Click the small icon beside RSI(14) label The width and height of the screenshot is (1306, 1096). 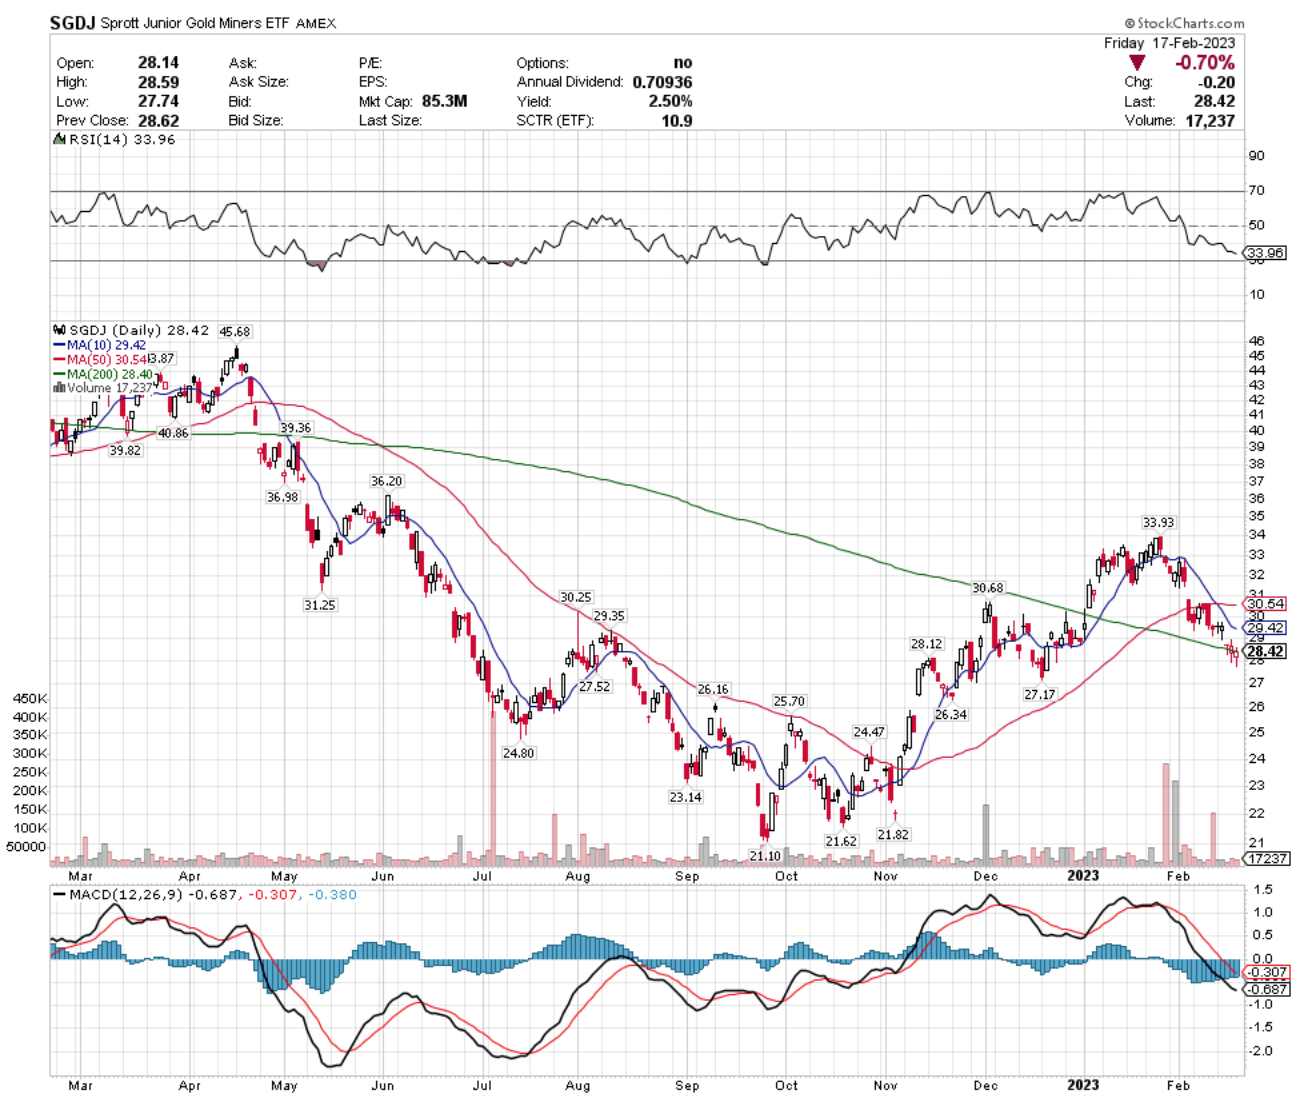point(58,139)
